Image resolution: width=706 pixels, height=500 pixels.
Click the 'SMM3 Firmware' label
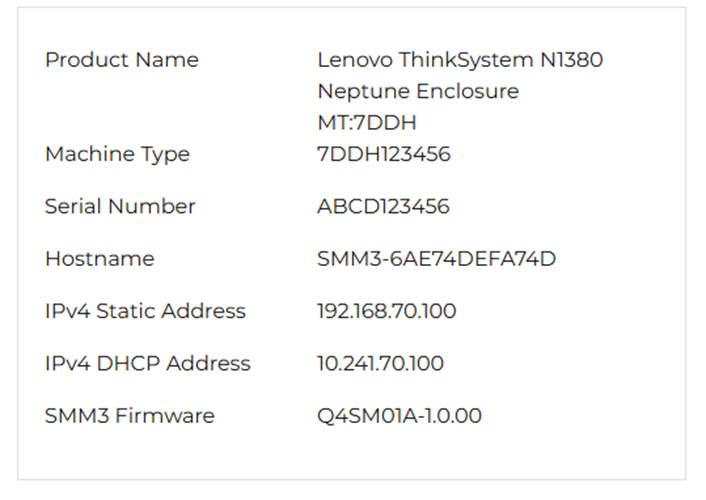[130, 416]
